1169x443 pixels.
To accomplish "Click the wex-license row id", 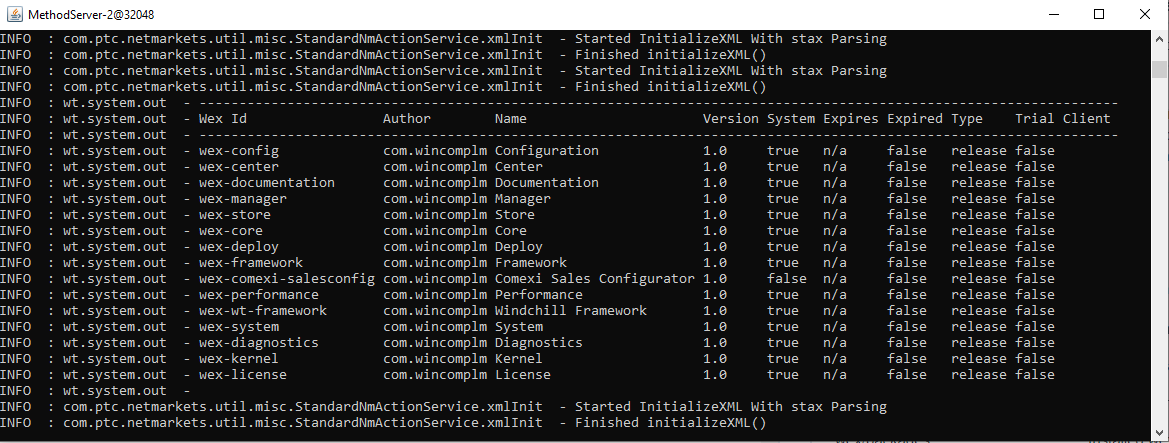I will pos(242,375).
